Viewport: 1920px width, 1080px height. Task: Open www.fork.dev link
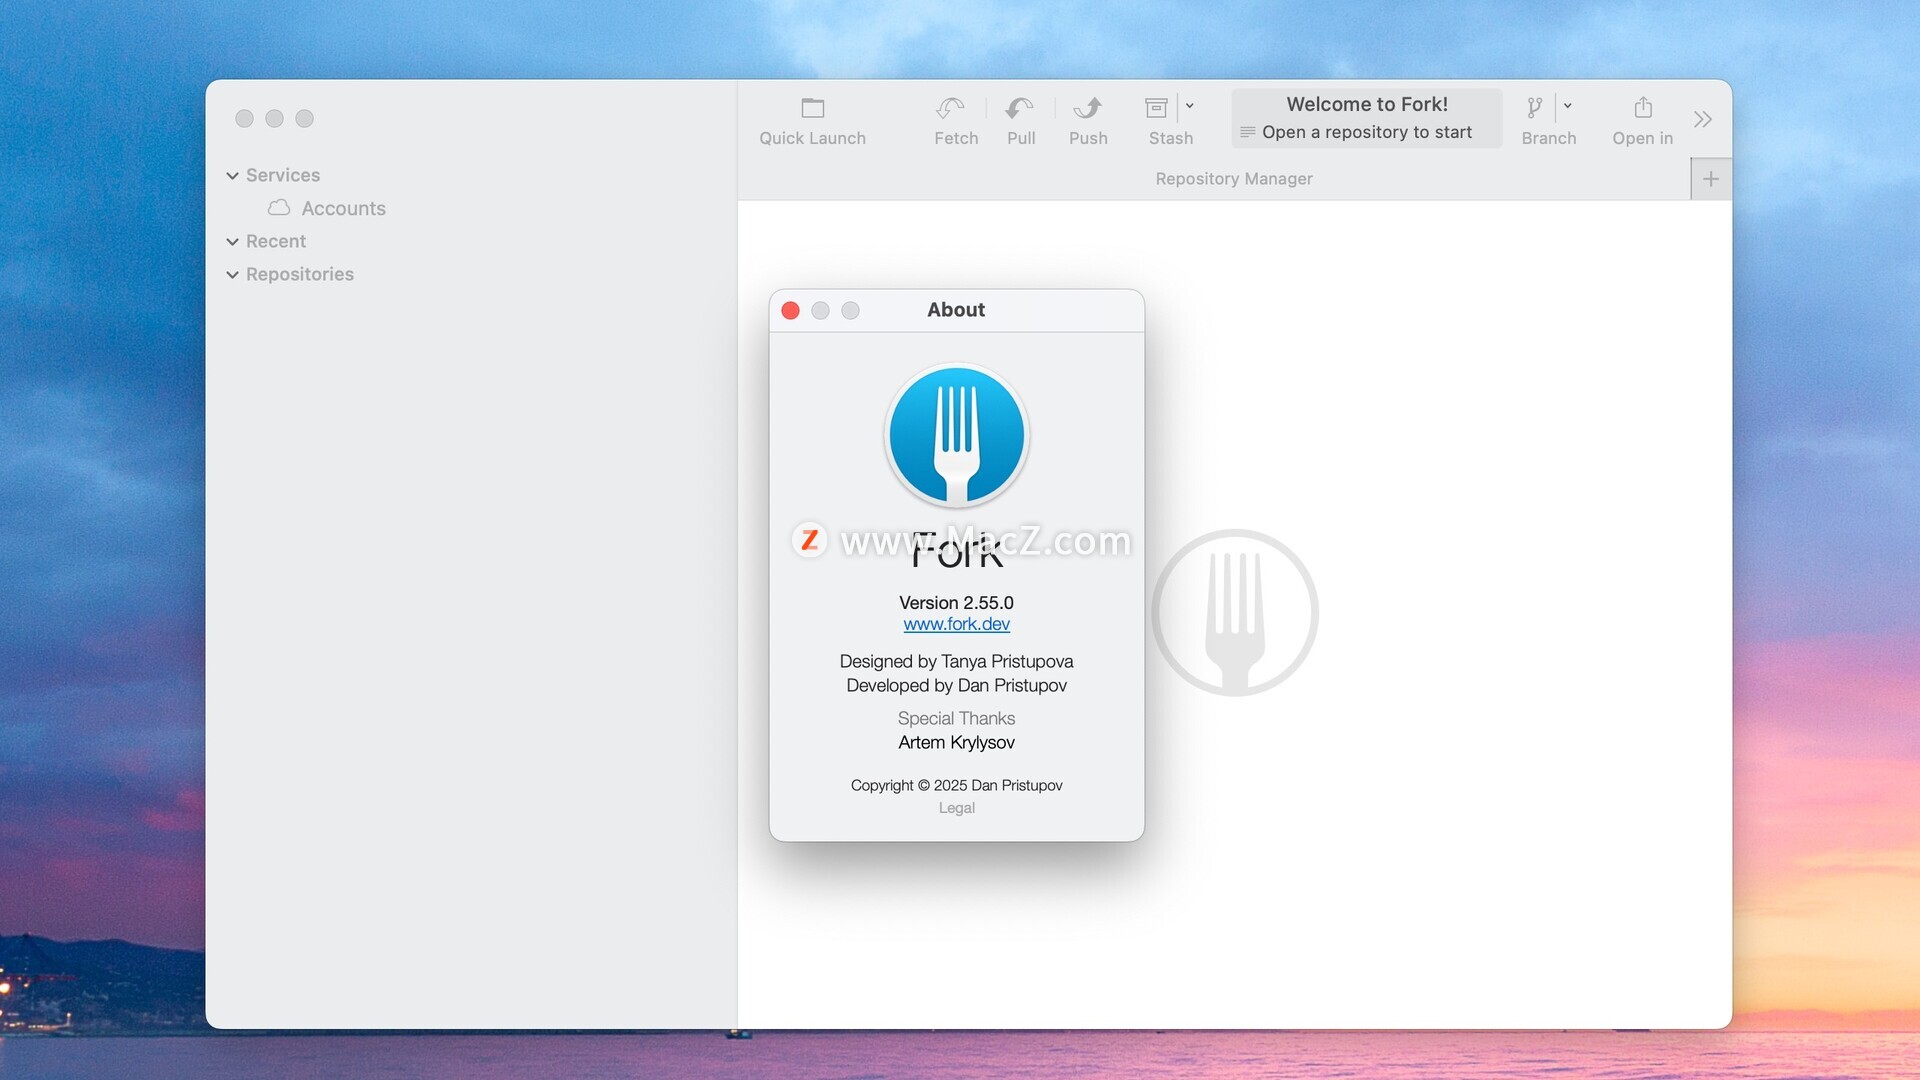click(956, 624)
